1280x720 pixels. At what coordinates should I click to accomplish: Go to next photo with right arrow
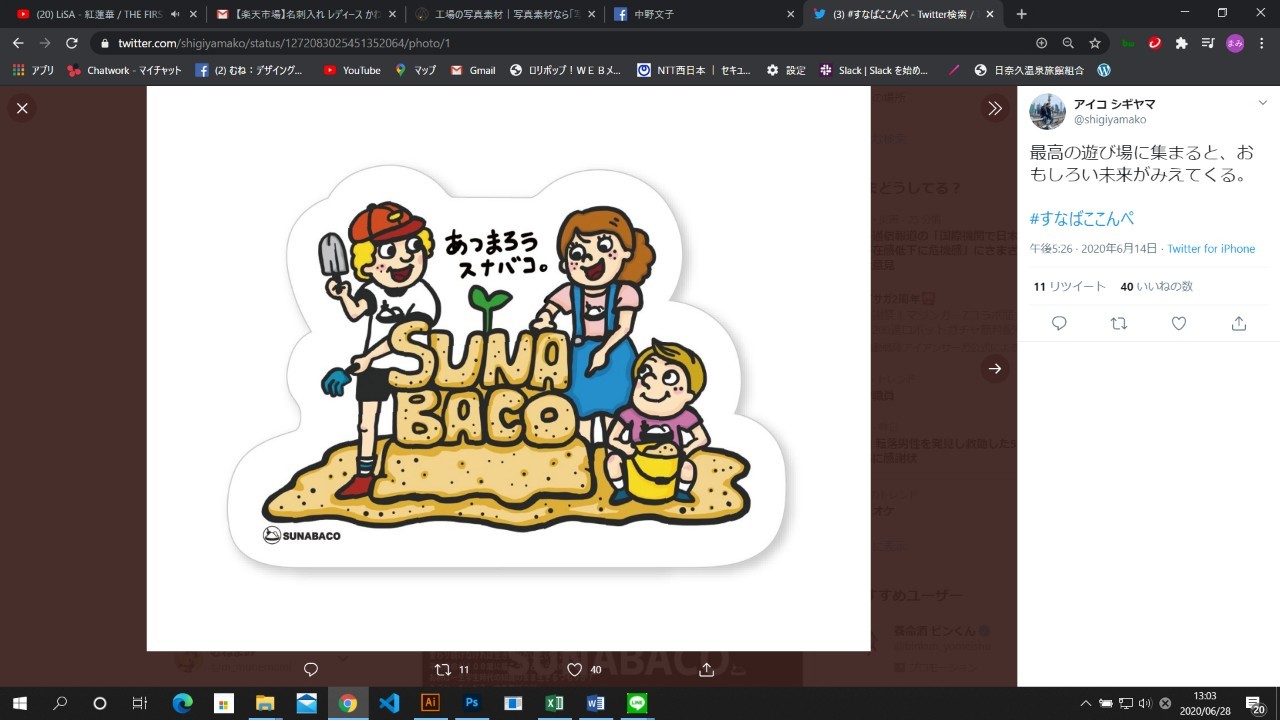click(x=995, y=368)
